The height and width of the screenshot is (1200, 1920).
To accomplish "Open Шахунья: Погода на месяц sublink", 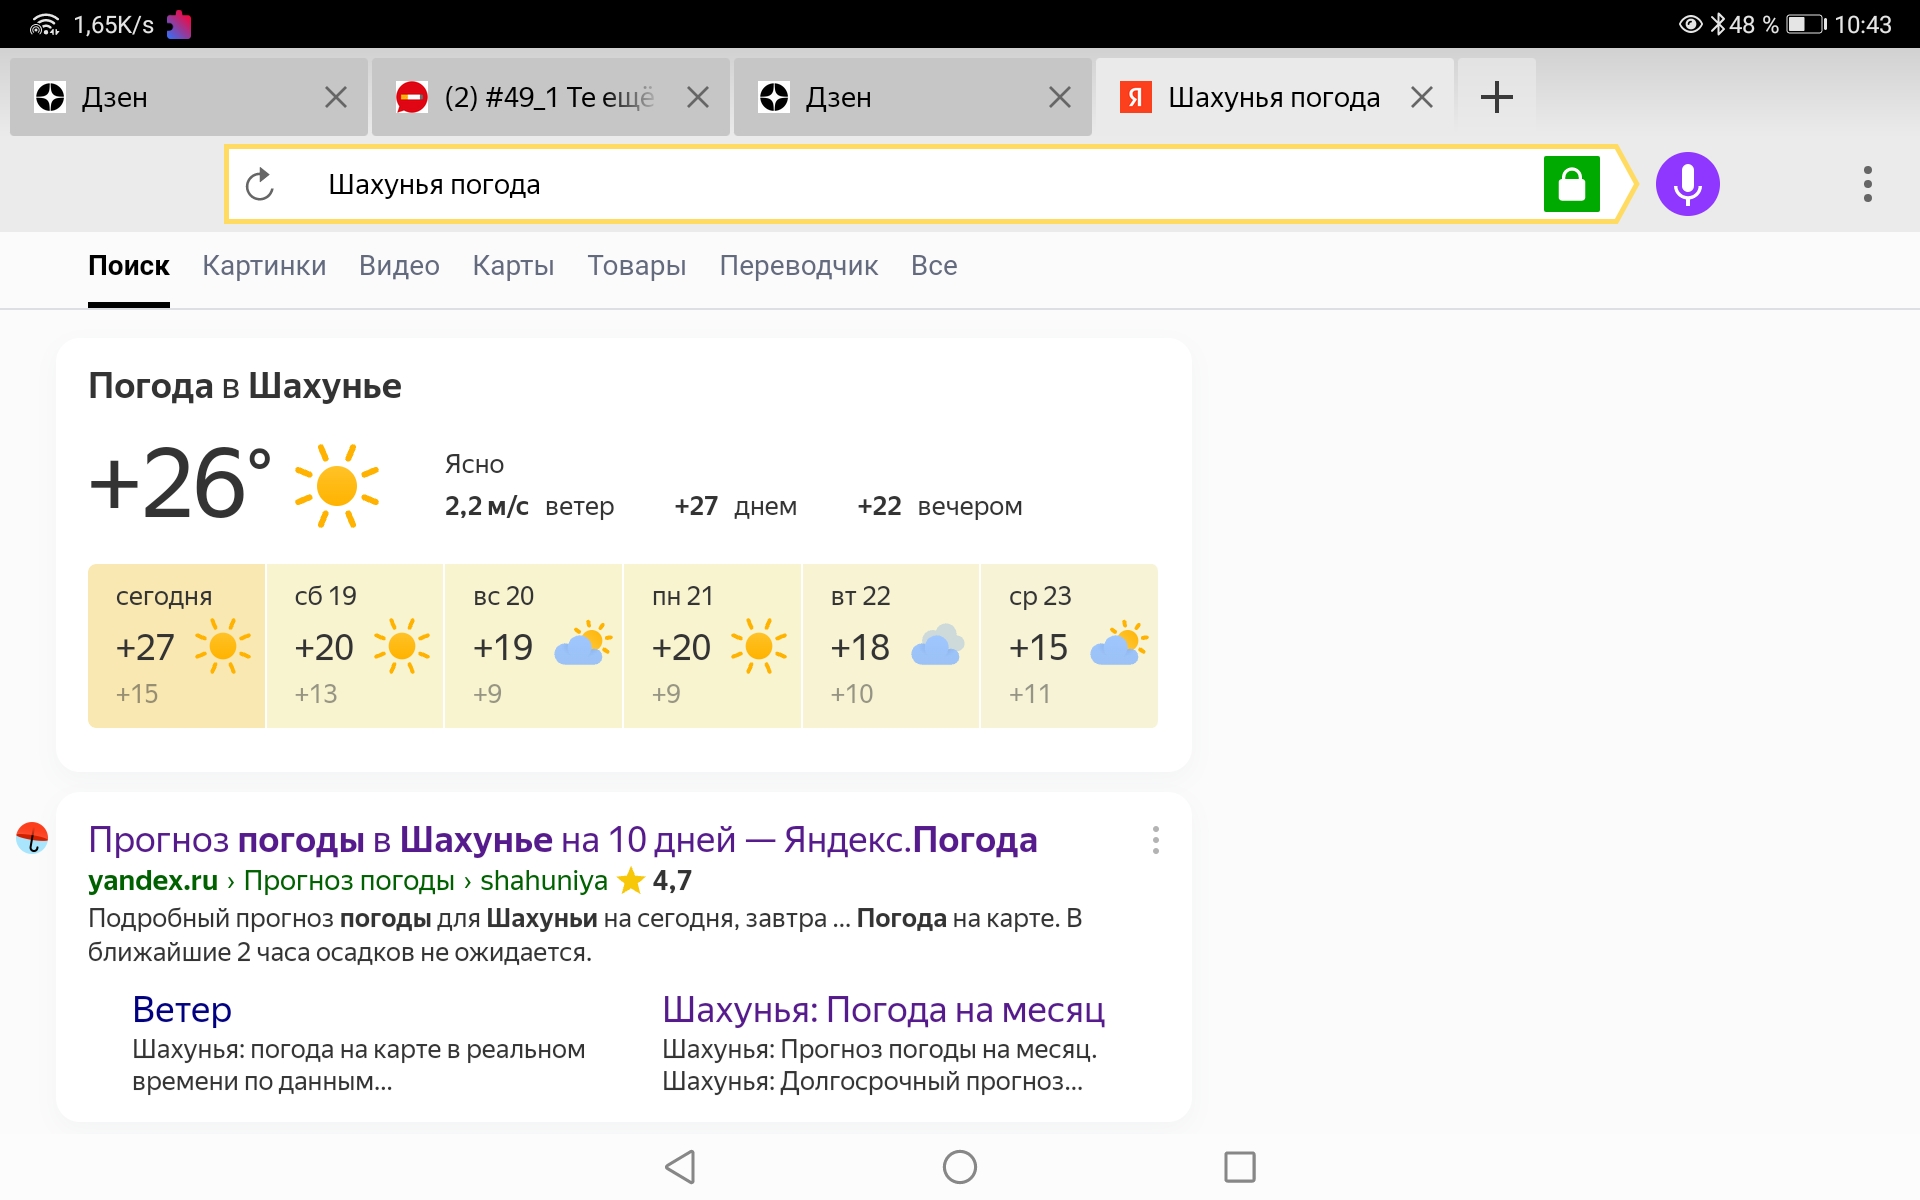I will coord(883,1009).
